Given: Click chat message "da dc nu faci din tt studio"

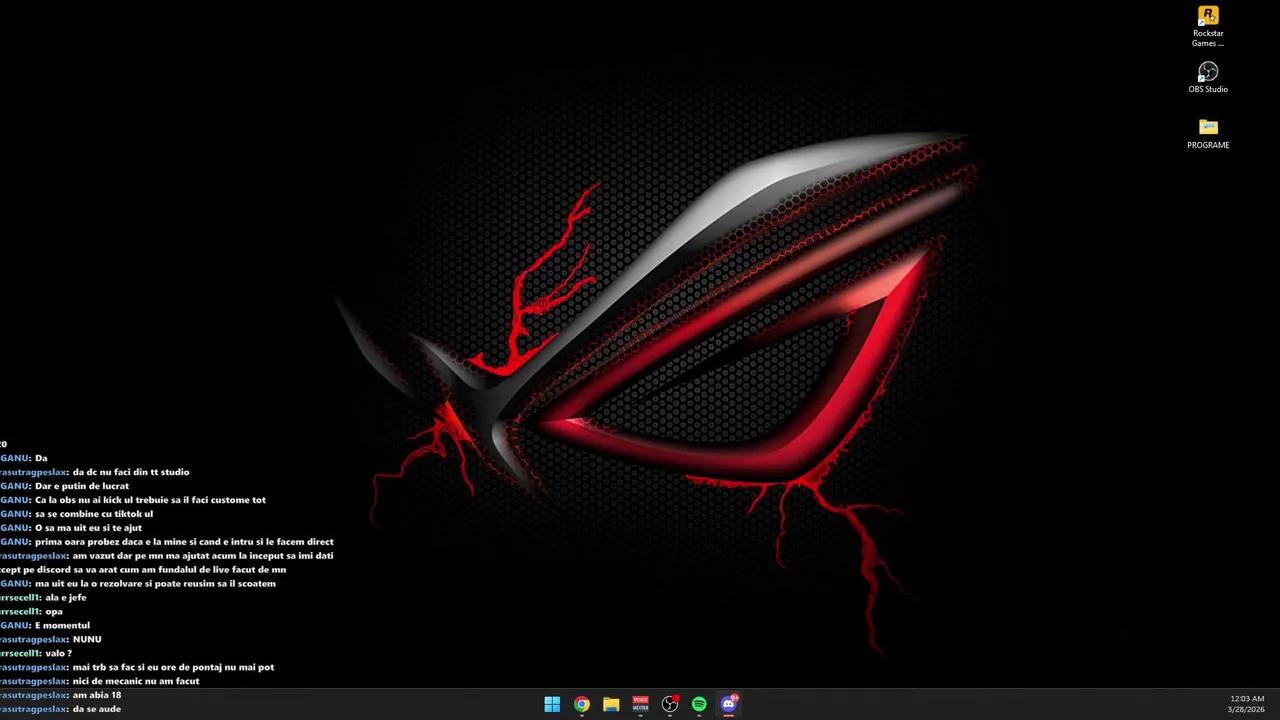Looking at the screenshot, I should pos(131,472).
